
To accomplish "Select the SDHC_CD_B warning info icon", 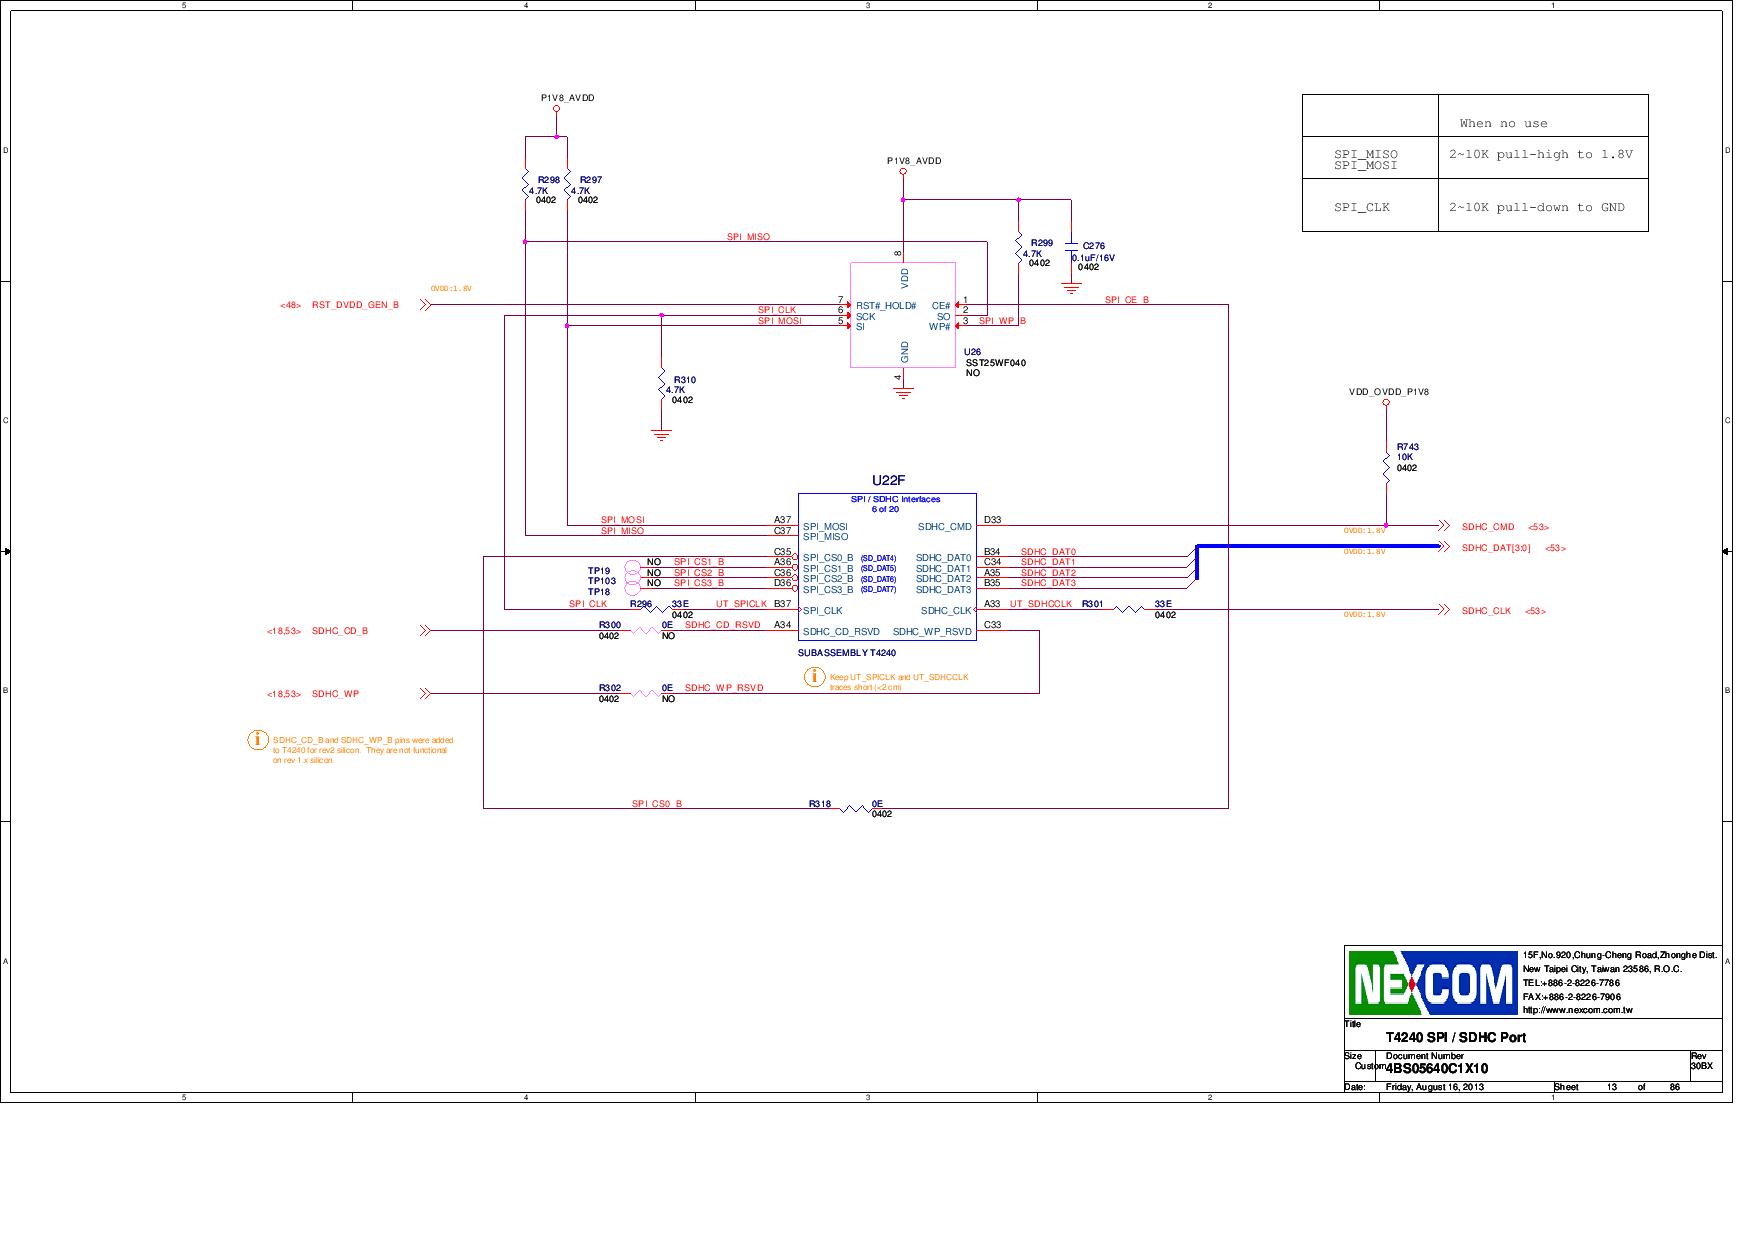I will [x=258, y=740].
